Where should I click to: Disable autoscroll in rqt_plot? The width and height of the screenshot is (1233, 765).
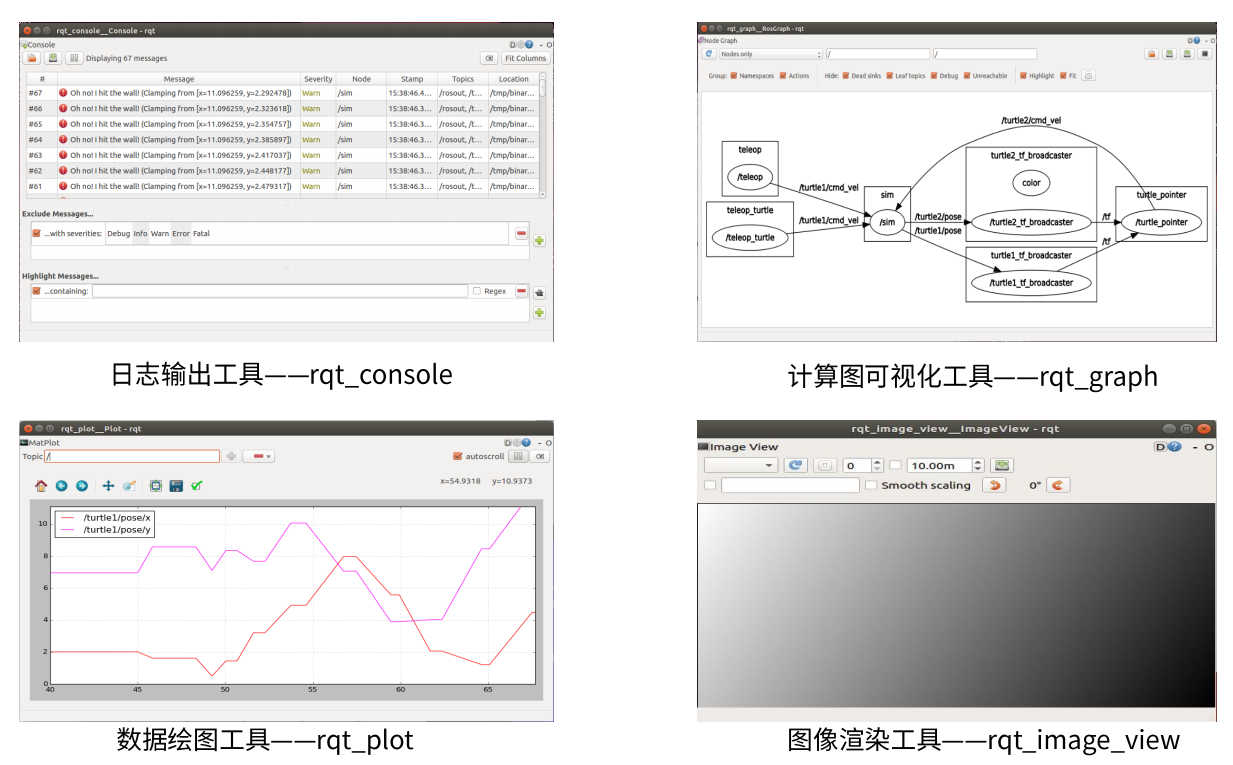click(x=457, y=456)
